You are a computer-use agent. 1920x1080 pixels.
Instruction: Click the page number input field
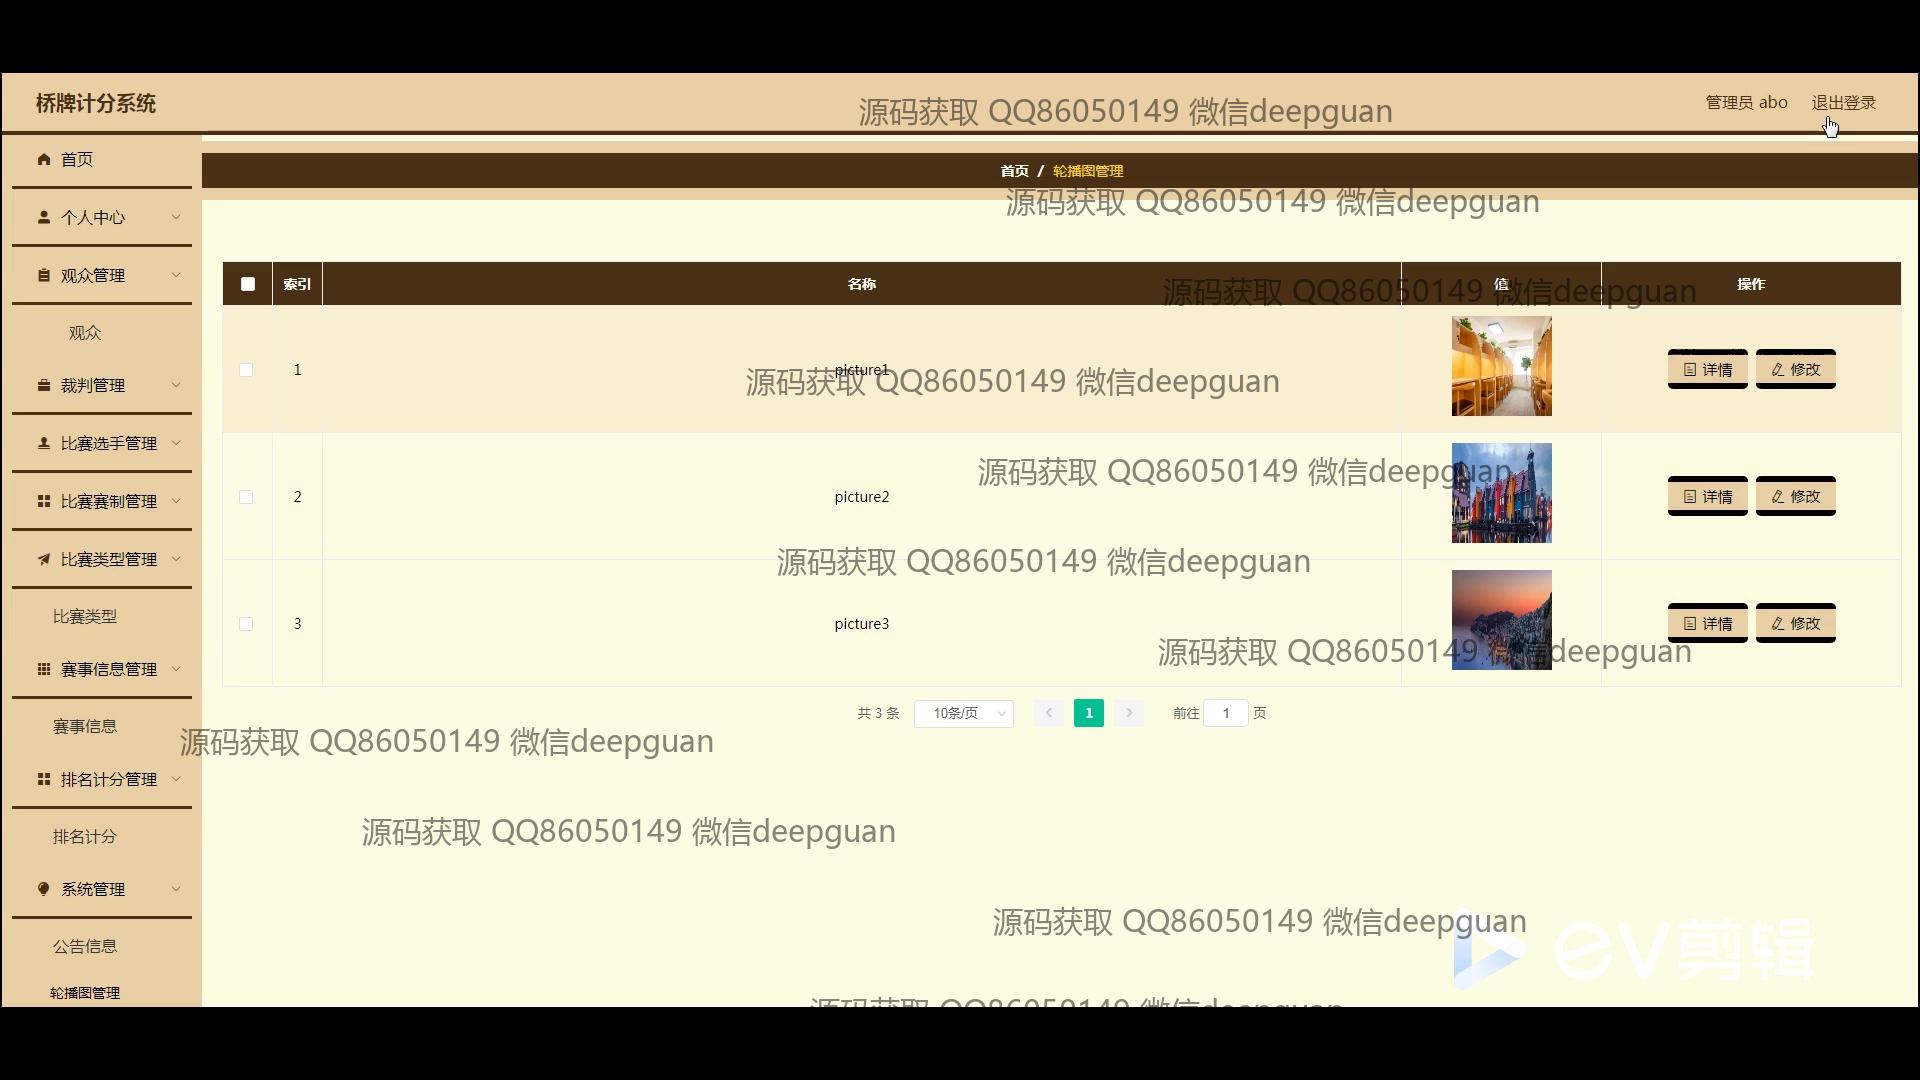pos(1225,713)
